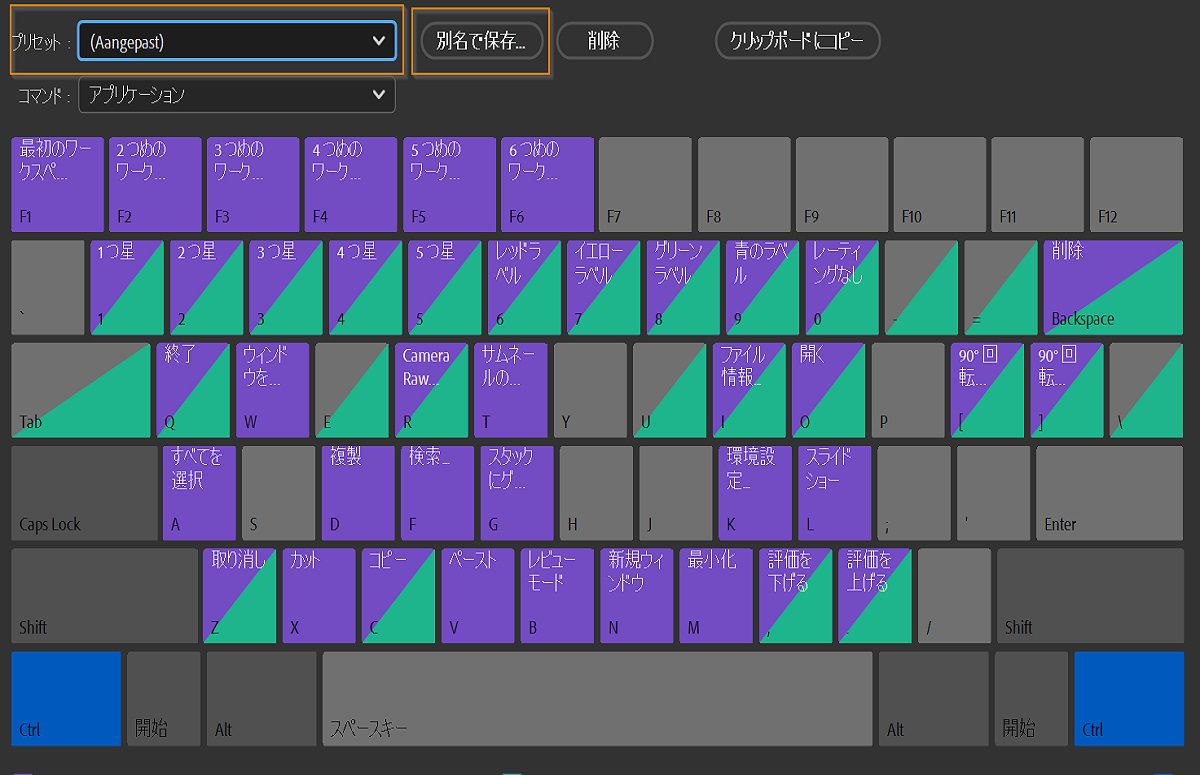Select the Backspace key labeled 削除
This screenshot has width=1200, height=775.
[x=1114, y=287]
